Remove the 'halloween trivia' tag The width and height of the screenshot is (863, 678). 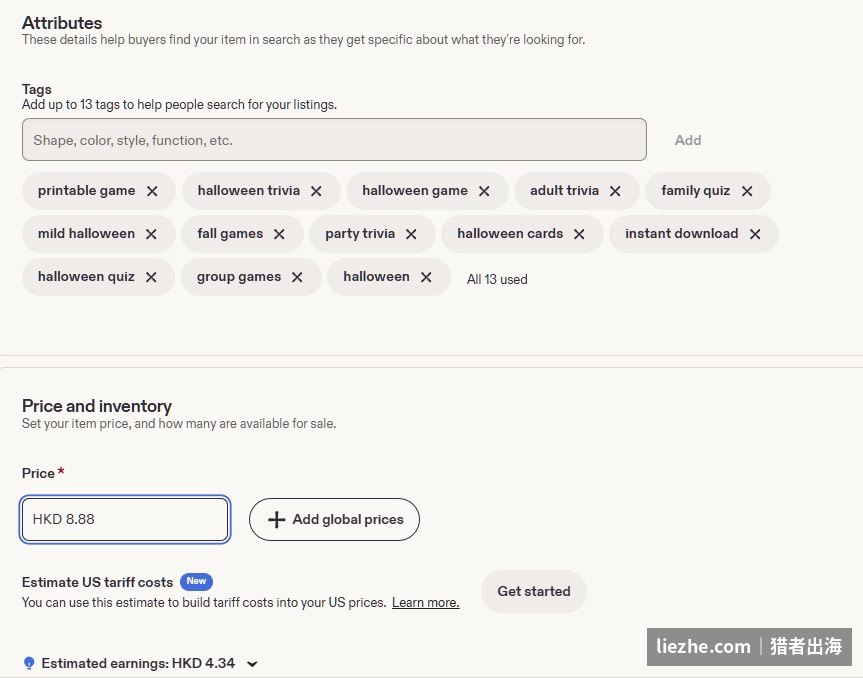tap(316, 191)
